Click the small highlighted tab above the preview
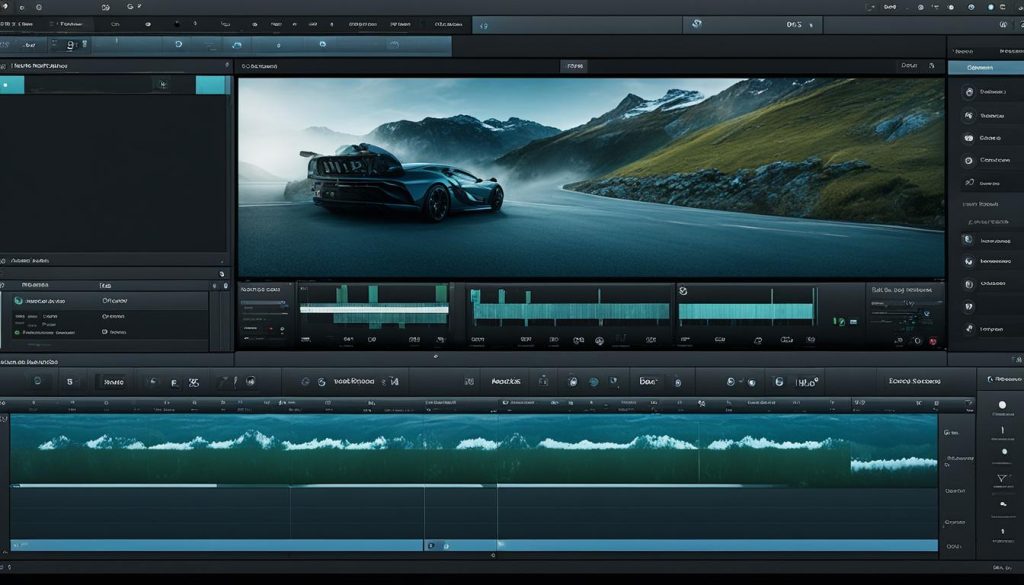The height and width of the screenshot is (585, 1024). tap(574, 66)
